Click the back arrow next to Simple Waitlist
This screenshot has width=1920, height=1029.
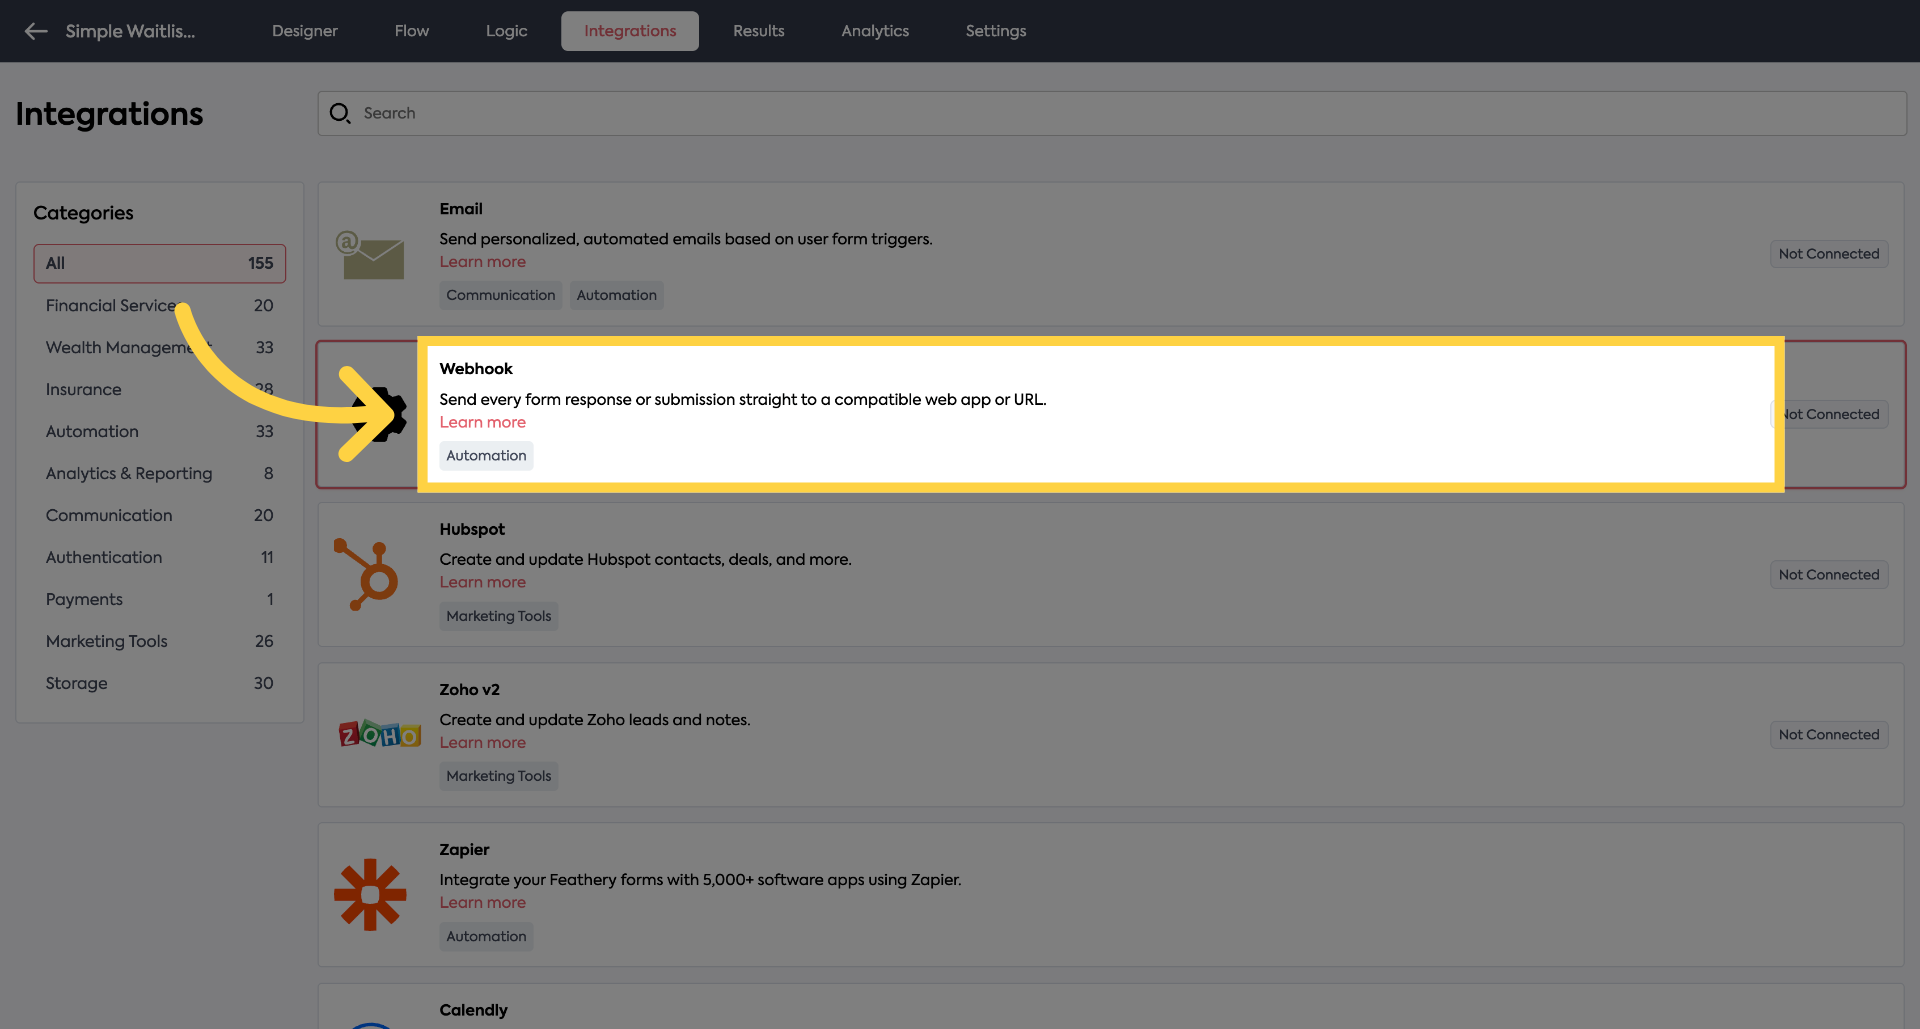[x=36, y=31]
